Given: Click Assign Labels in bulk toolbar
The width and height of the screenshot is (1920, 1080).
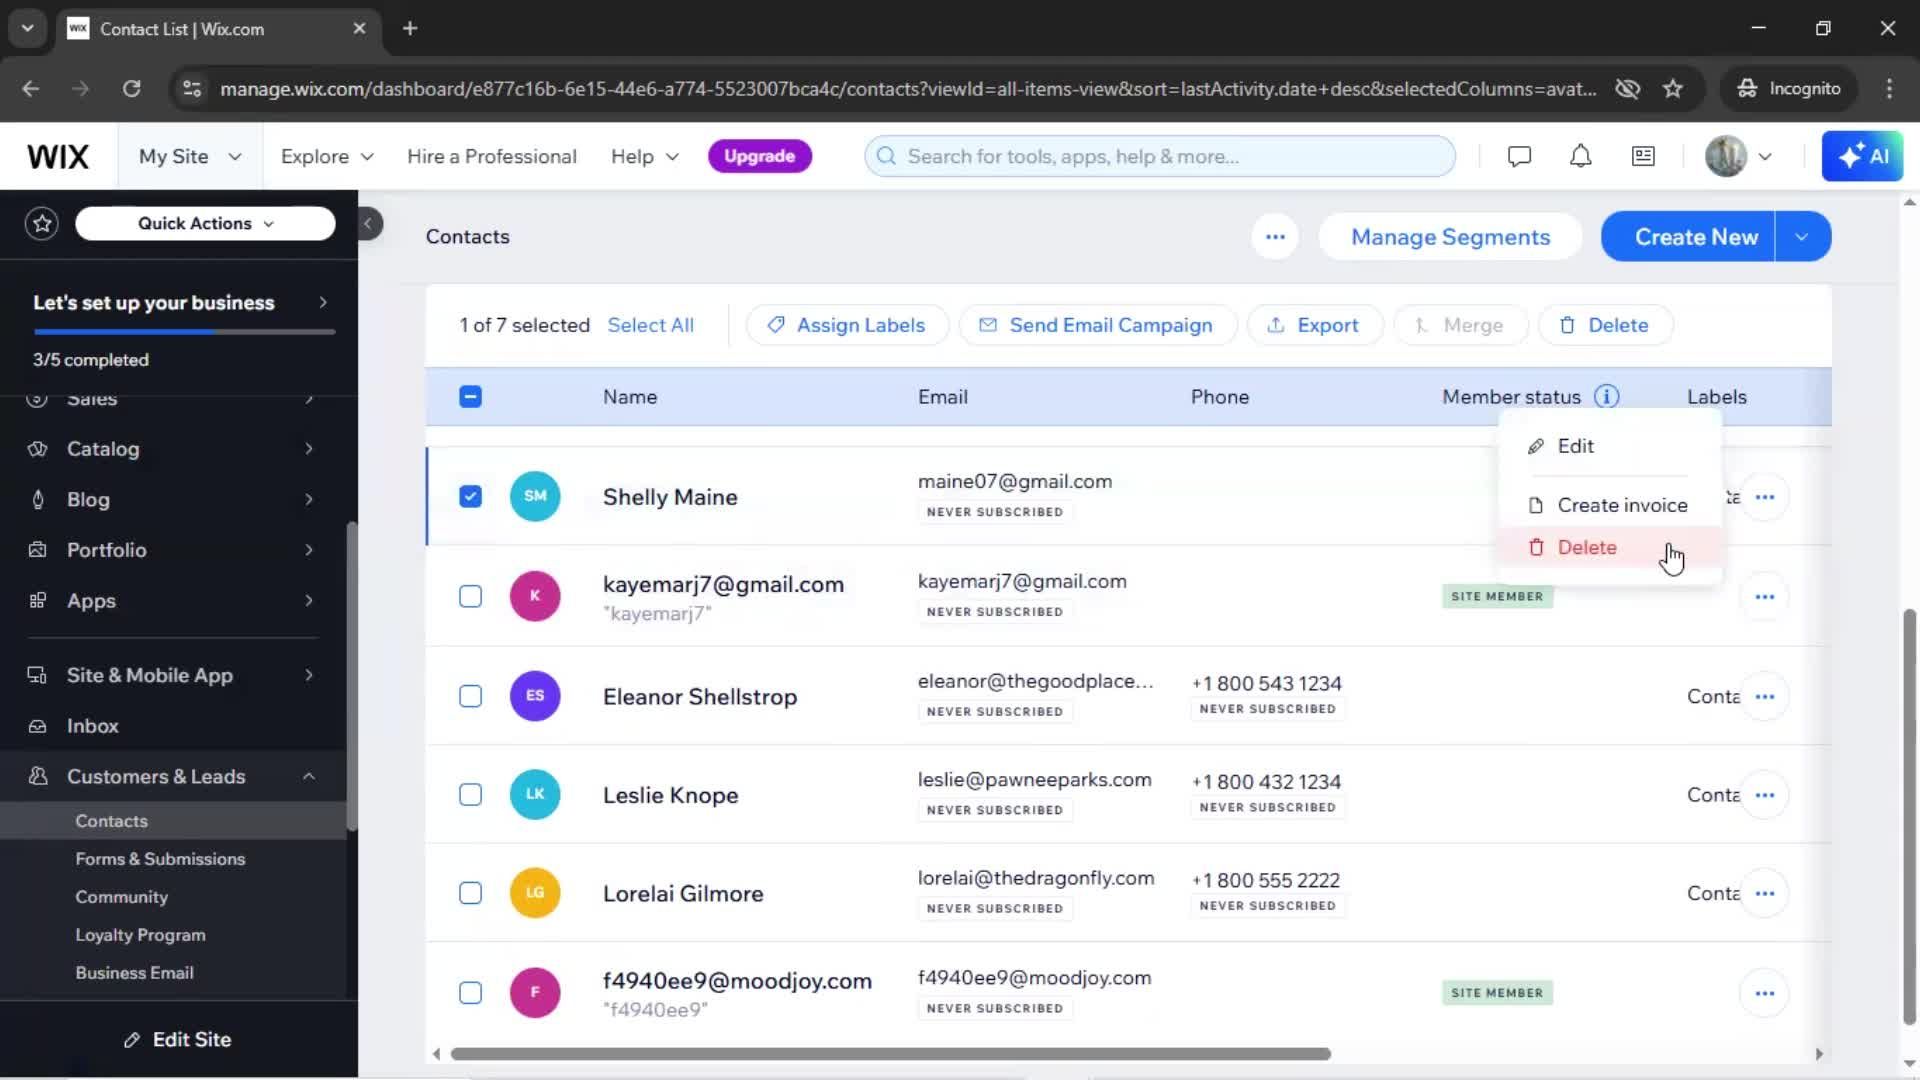Looking at the screenshot, I should [x=847, y=325].
